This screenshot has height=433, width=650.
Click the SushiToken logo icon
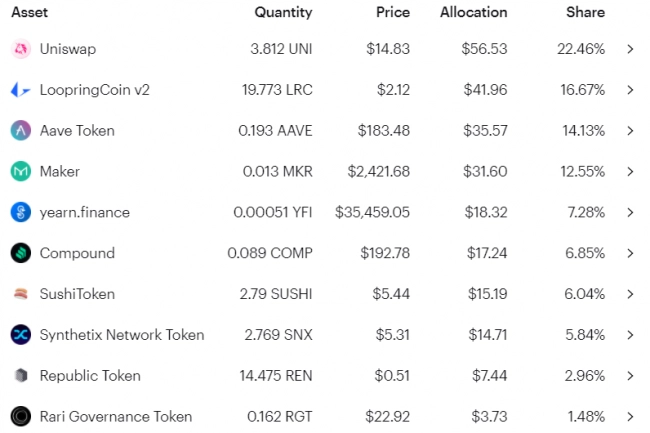coord(21,294)
